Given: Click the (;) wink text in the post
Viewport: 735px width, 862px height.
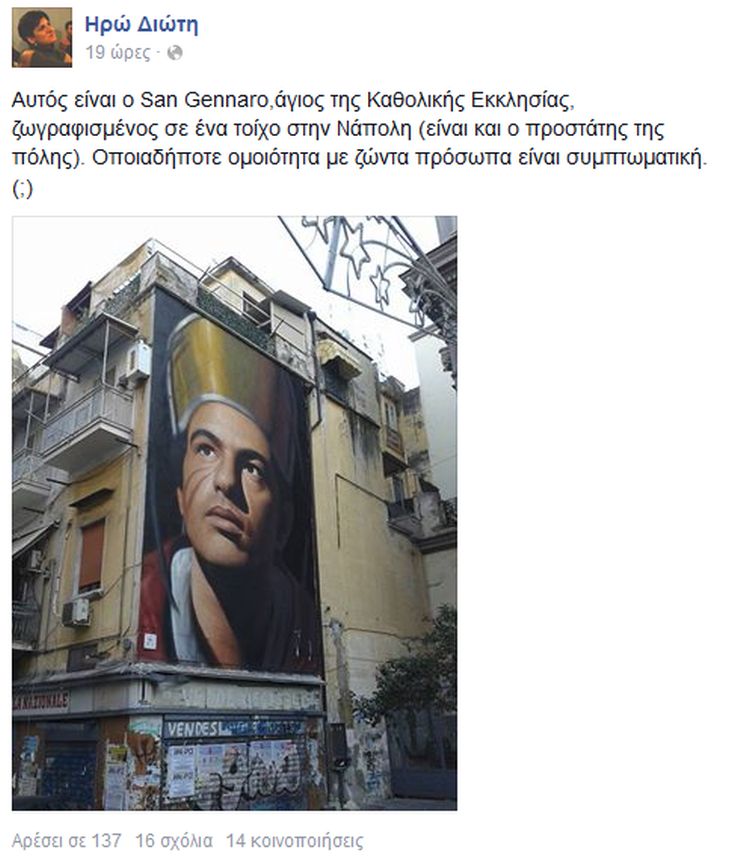Looking at the screenshot, I should pyautogui.click(x=23, y=189).
